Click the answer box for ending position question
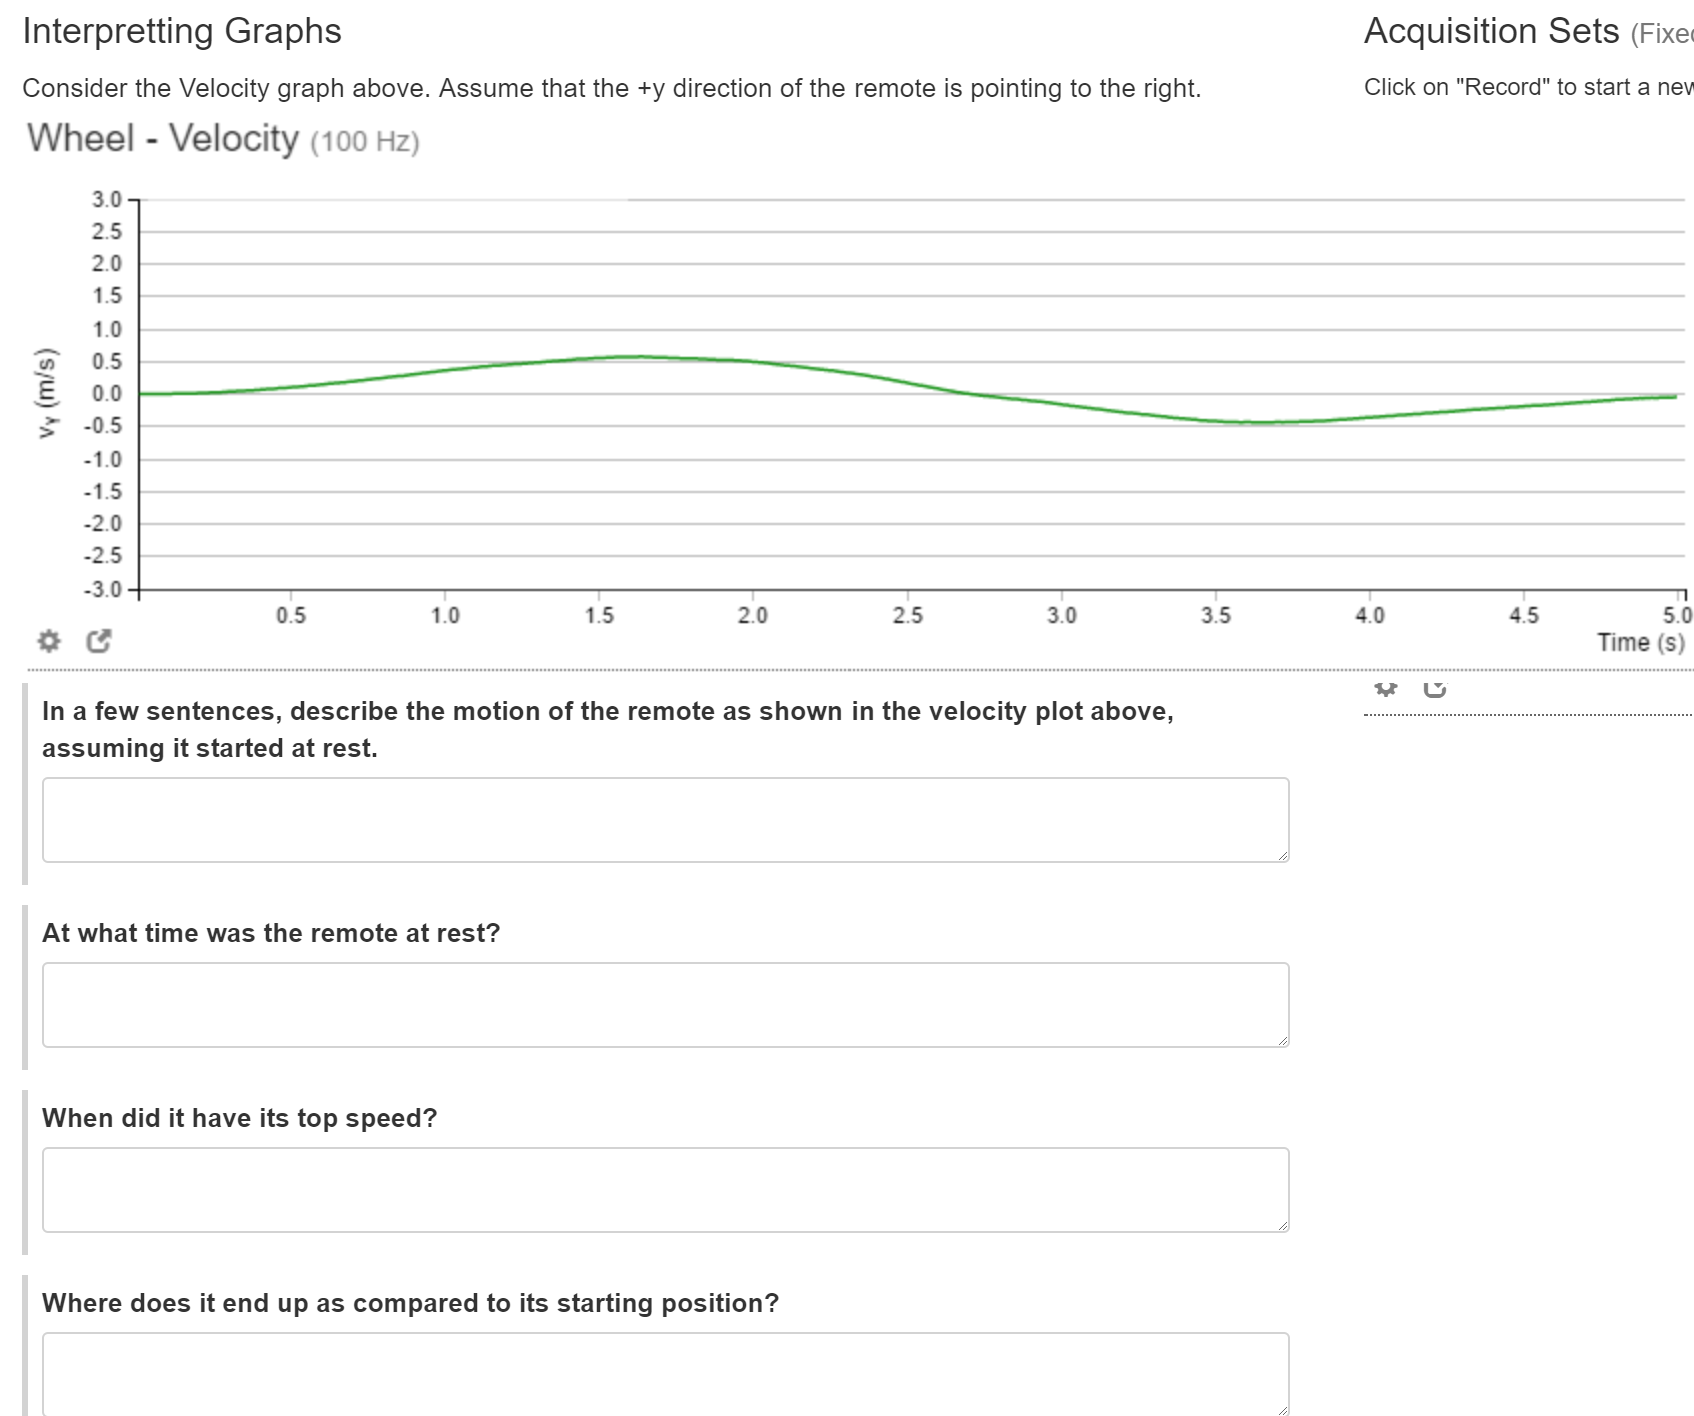This screenshot has width=1694, height=1416. 664,1375
